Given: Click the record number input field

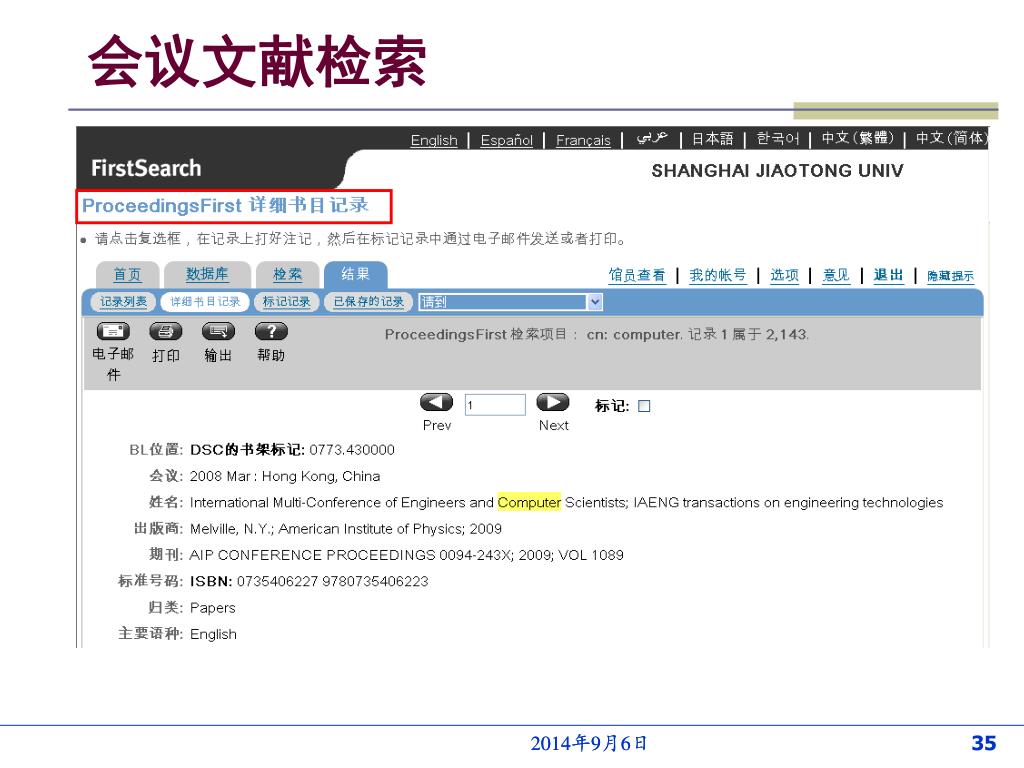Looking at the screenshot, I should coord(495,405).
